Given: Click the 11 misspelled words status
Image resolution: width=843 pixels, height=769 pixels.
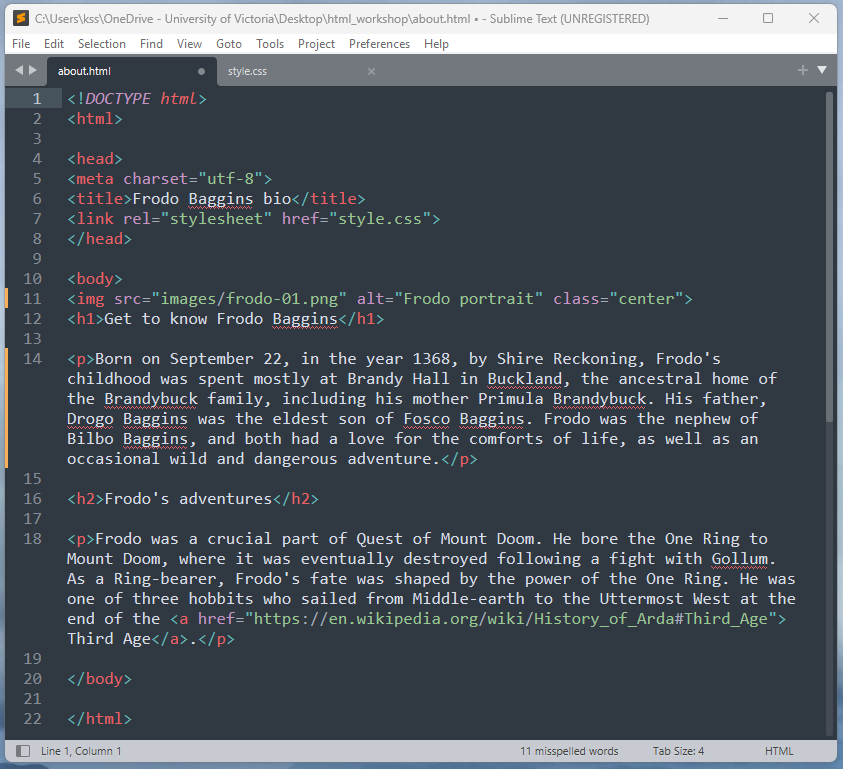Looking at the screenshot, I should pyautogui.click(x=569, y=751).
